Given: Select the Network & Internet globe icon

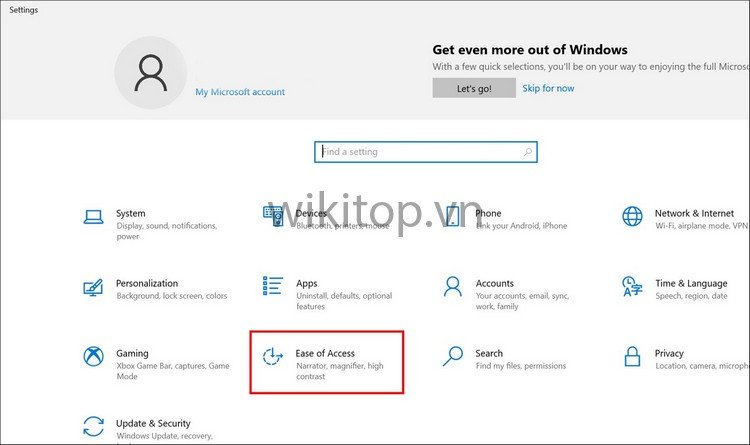Looking at the screenshot, I should [632, 217].
